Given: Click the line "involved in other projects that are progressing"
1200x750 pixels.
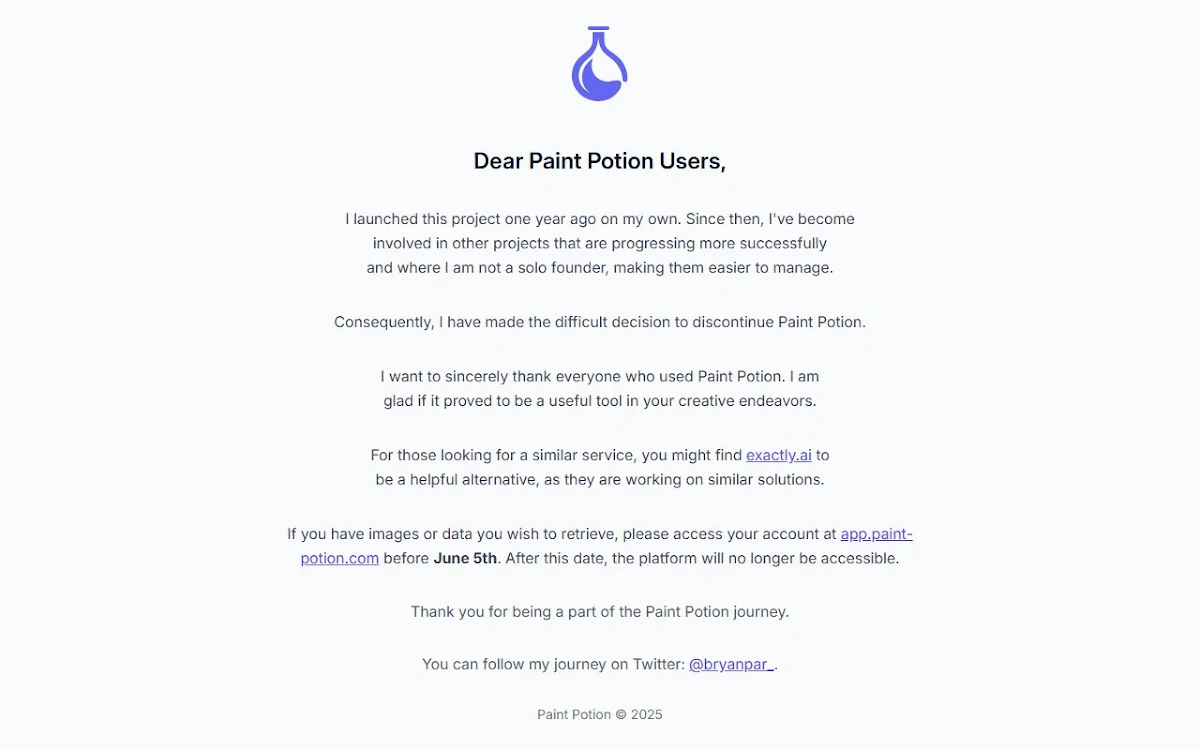Looking at the screenshot, I should click(x=600, y=243).
